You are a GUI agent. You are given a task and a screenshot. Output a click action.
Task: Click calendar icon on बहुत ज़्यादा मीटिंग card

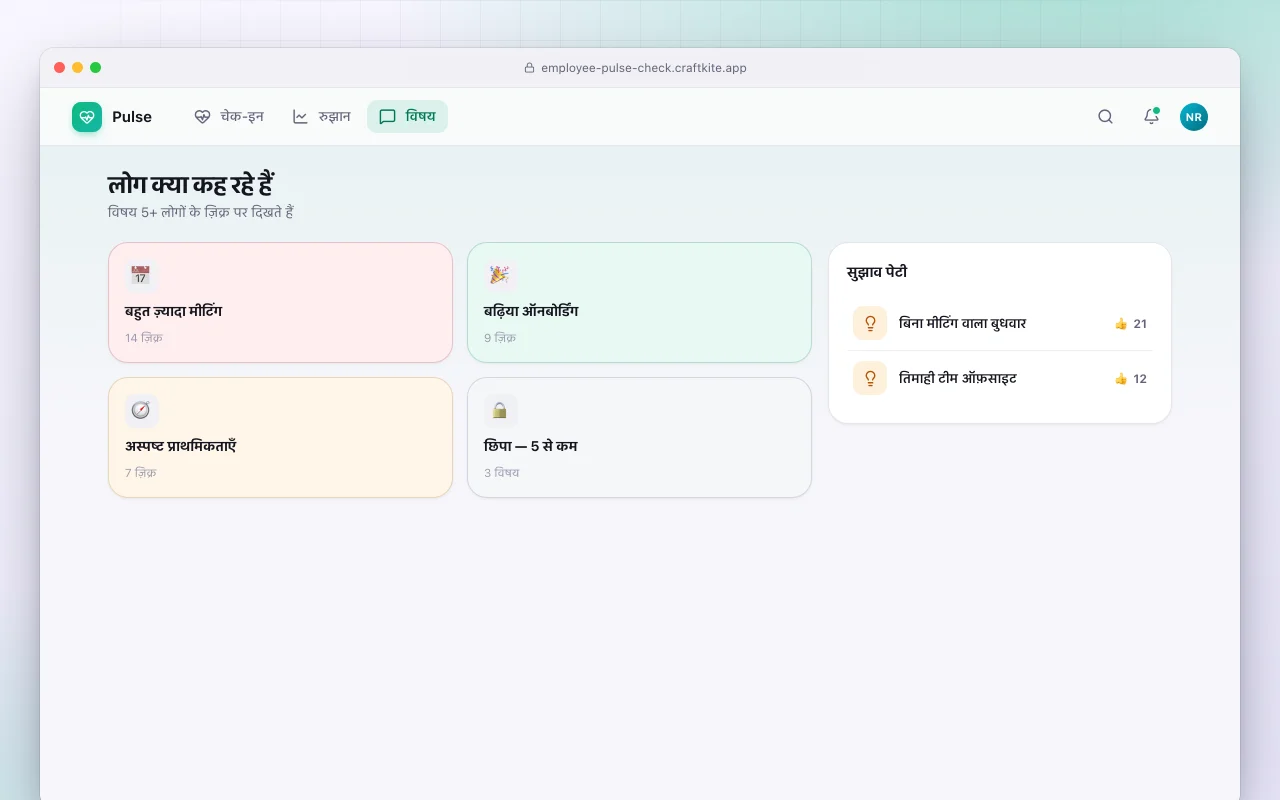(x=141, y=275)
